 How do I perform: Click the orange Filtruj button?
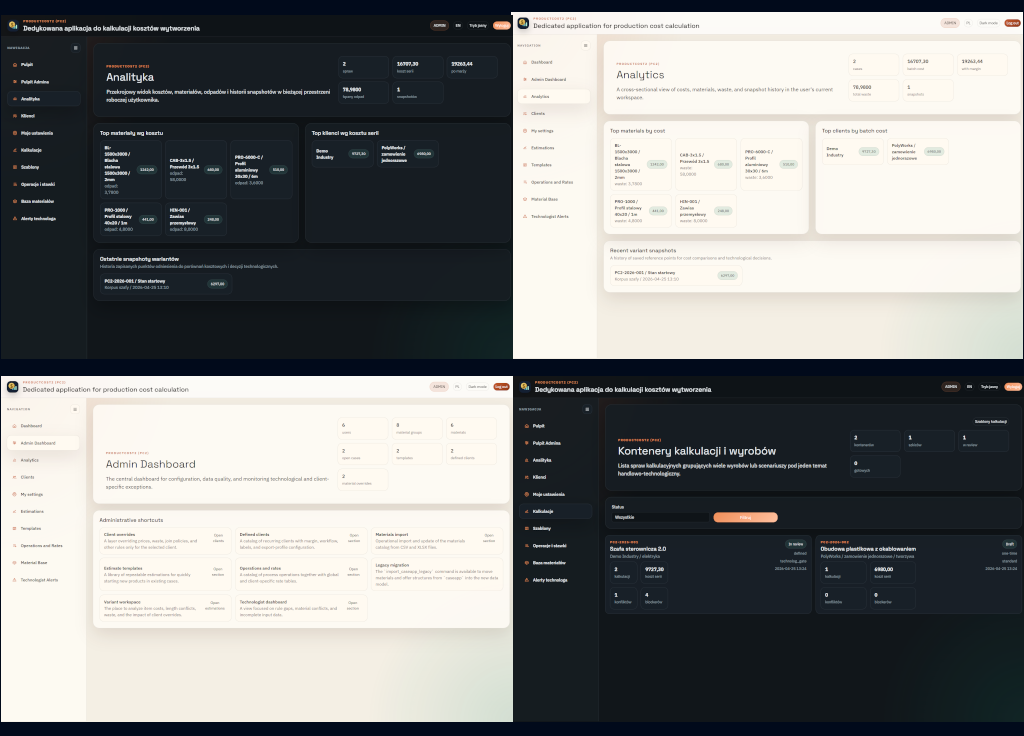tap(745, 517)
